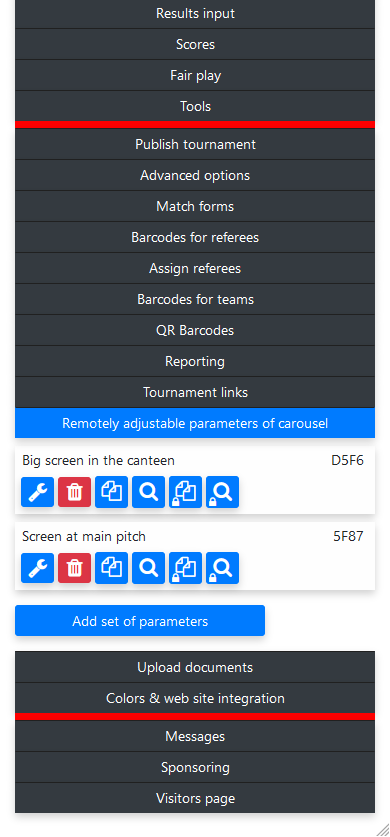Delete the Big screen in the canteen set
This screenshot has height=837, width=390.
coord(75,492)
